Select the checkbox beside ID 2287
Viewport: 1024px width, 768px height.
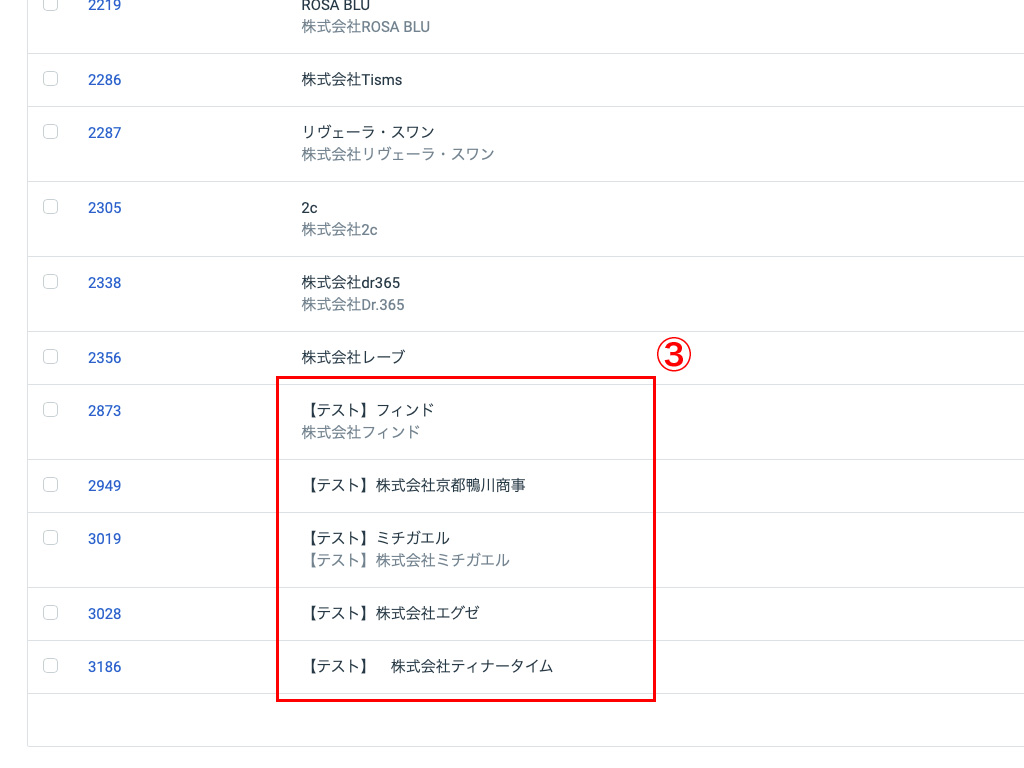[x=50, y=132]
